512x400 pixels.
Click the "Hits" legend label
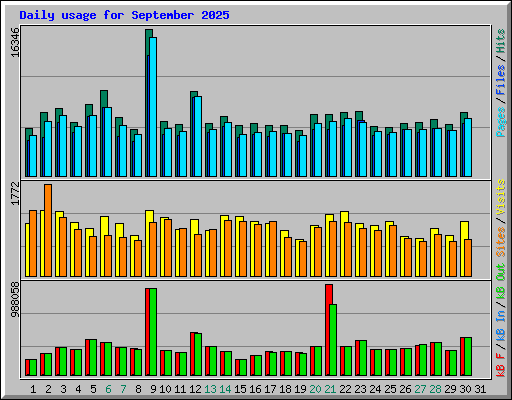pos(501,41)
